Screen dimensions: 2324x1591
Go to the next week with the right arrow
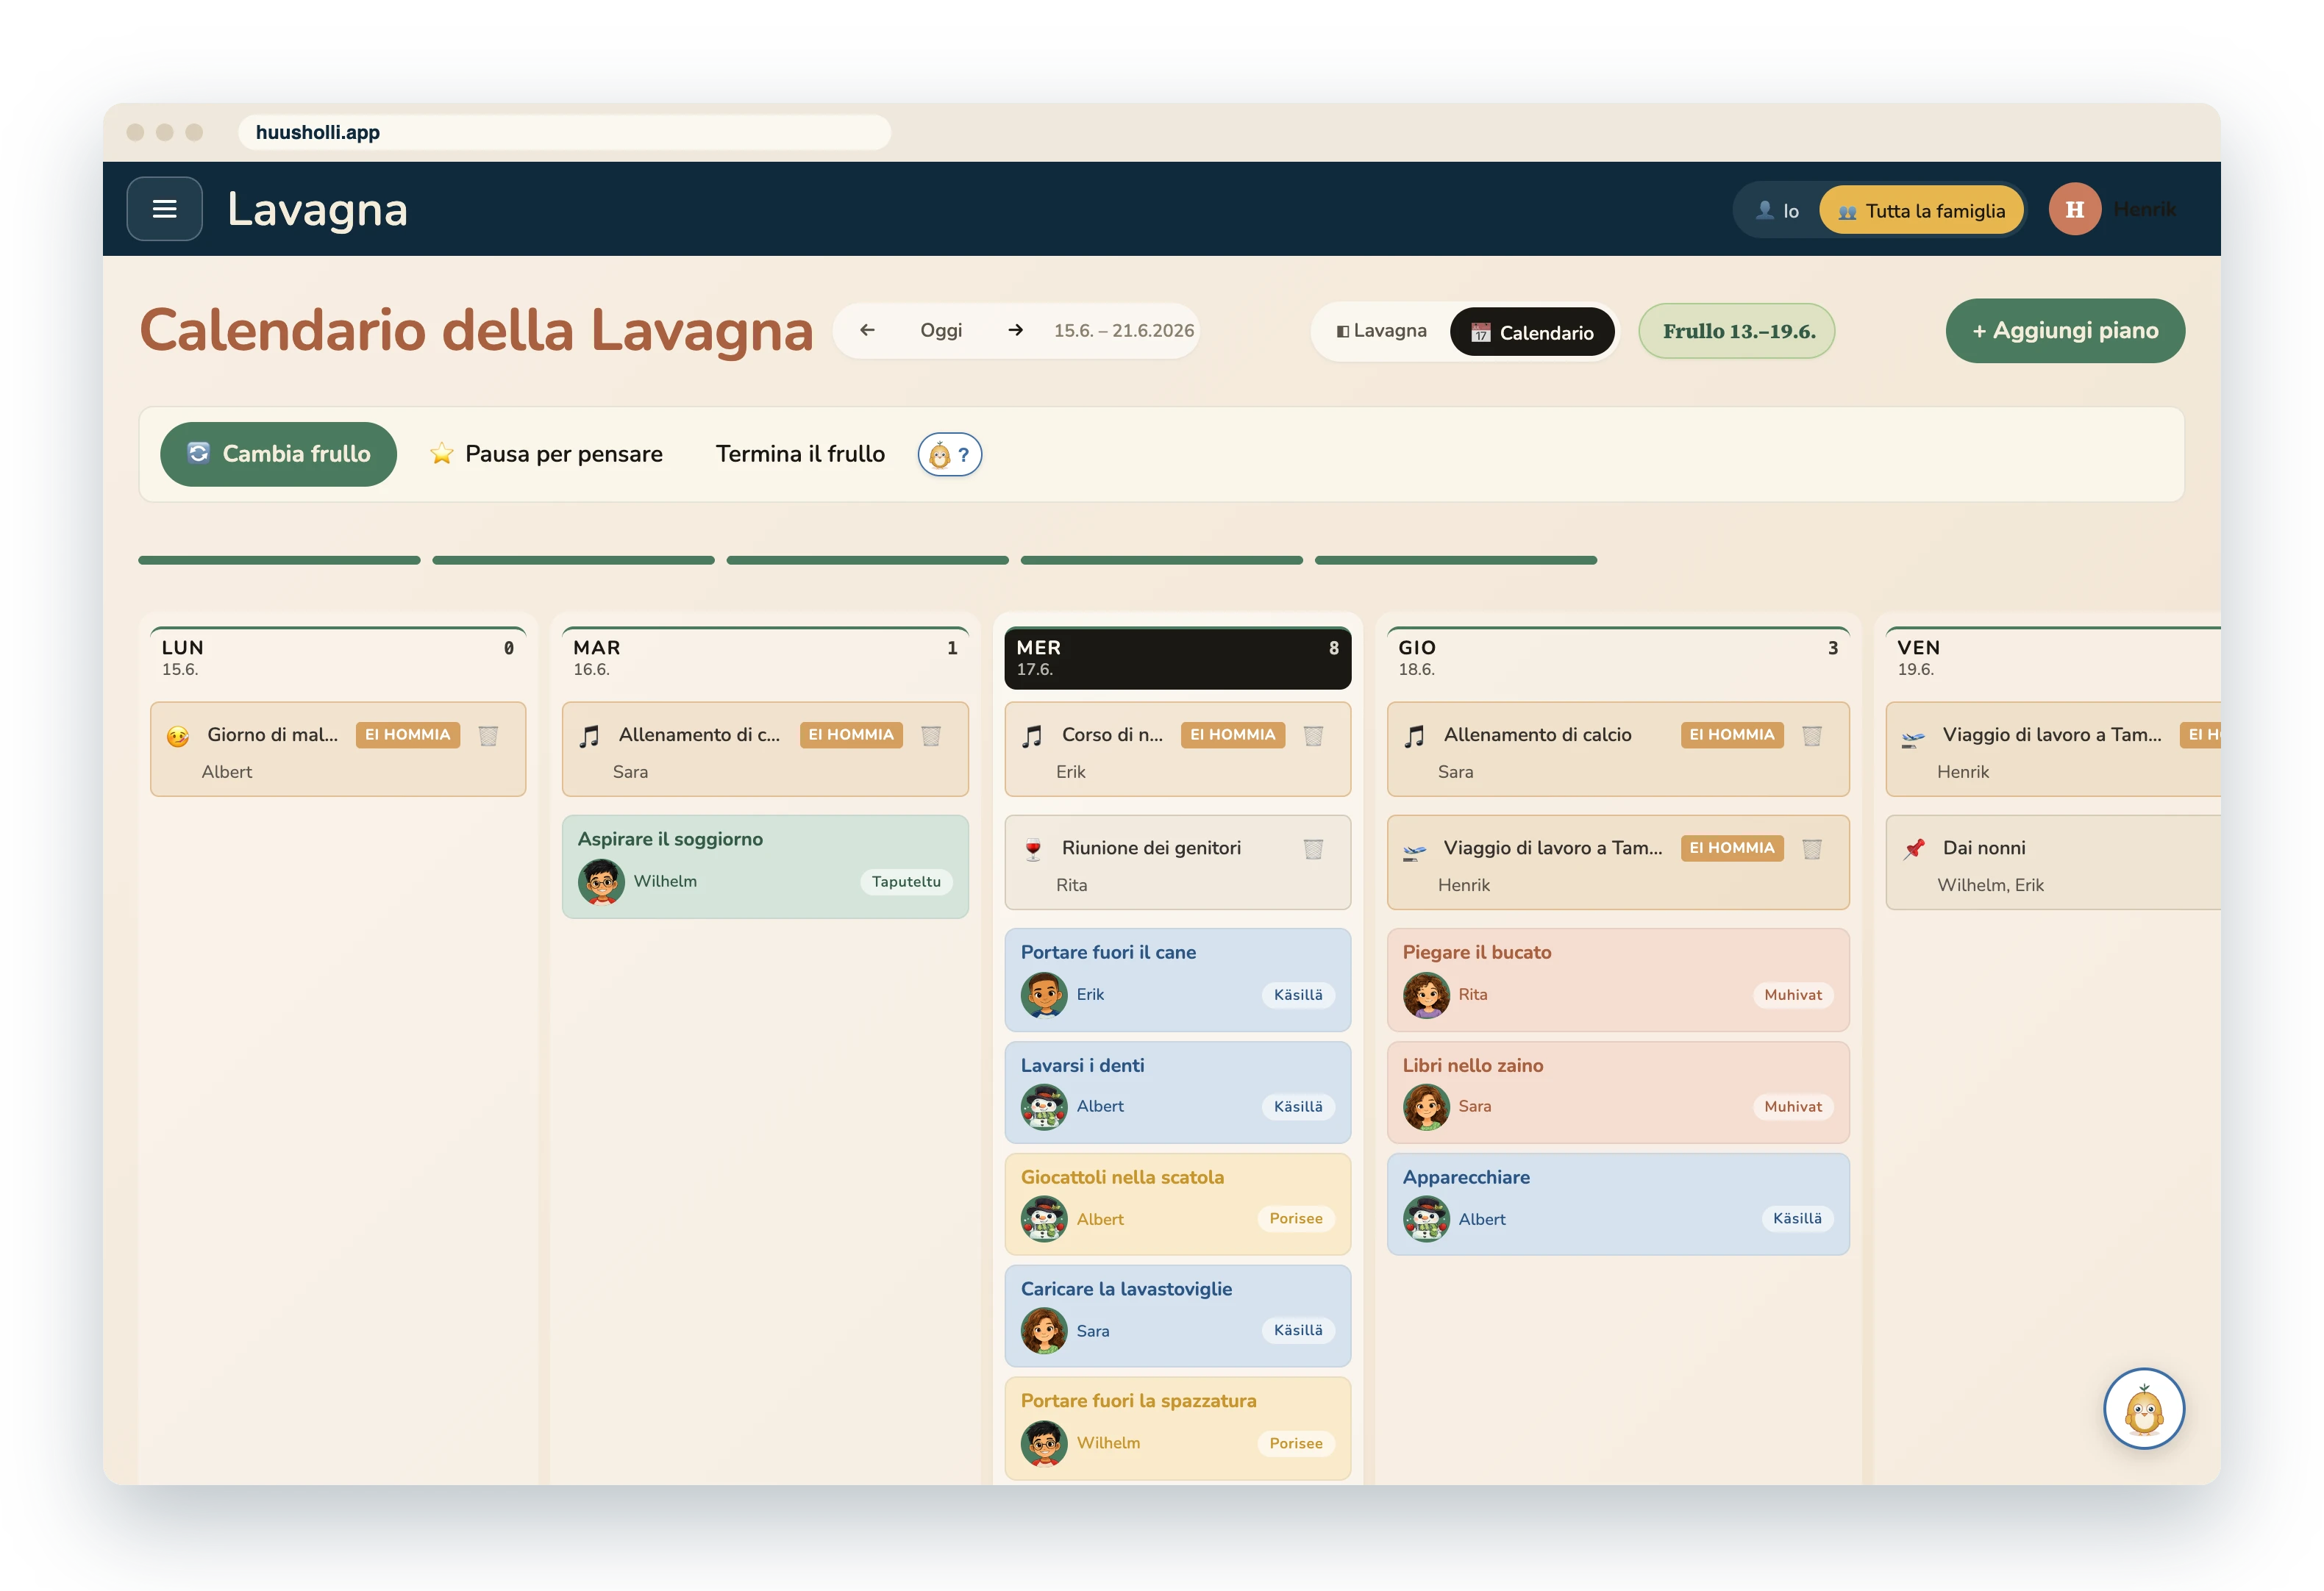(1015, 330)
